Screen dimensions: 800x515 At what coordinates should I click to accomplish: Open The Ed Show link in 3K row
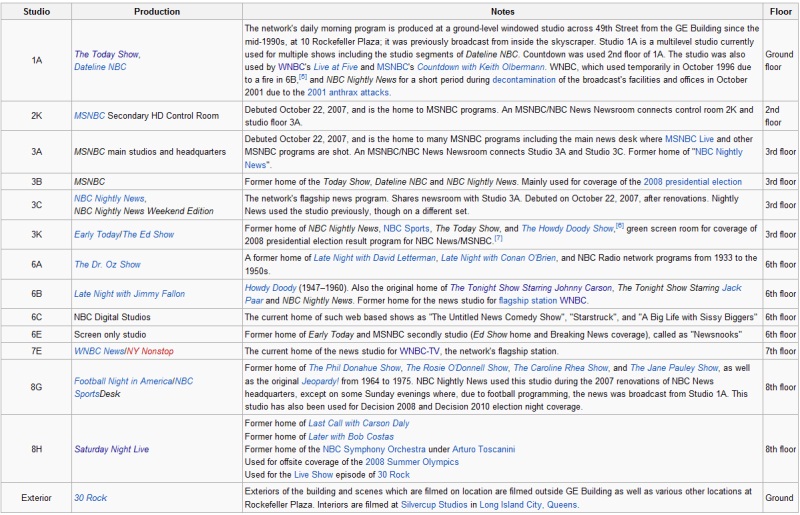pyautogui.click(x=148, y=234)
